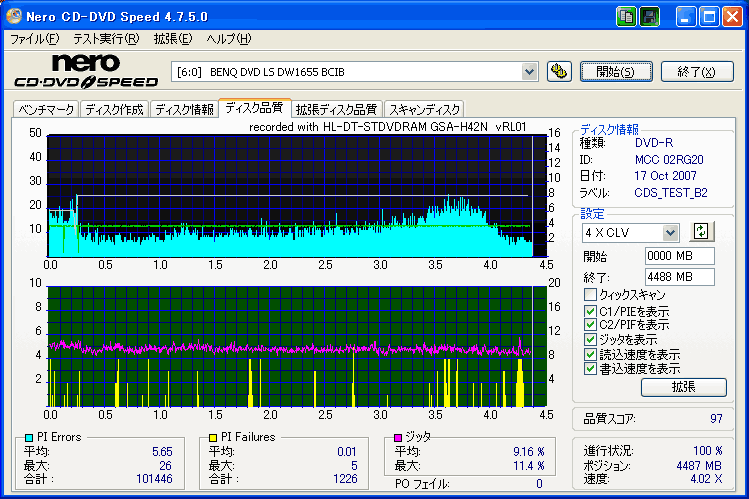The width and height of the screenshot is (749, 499).
Task: Click the position value 4487 MB
Action: (x=699, y=465)
